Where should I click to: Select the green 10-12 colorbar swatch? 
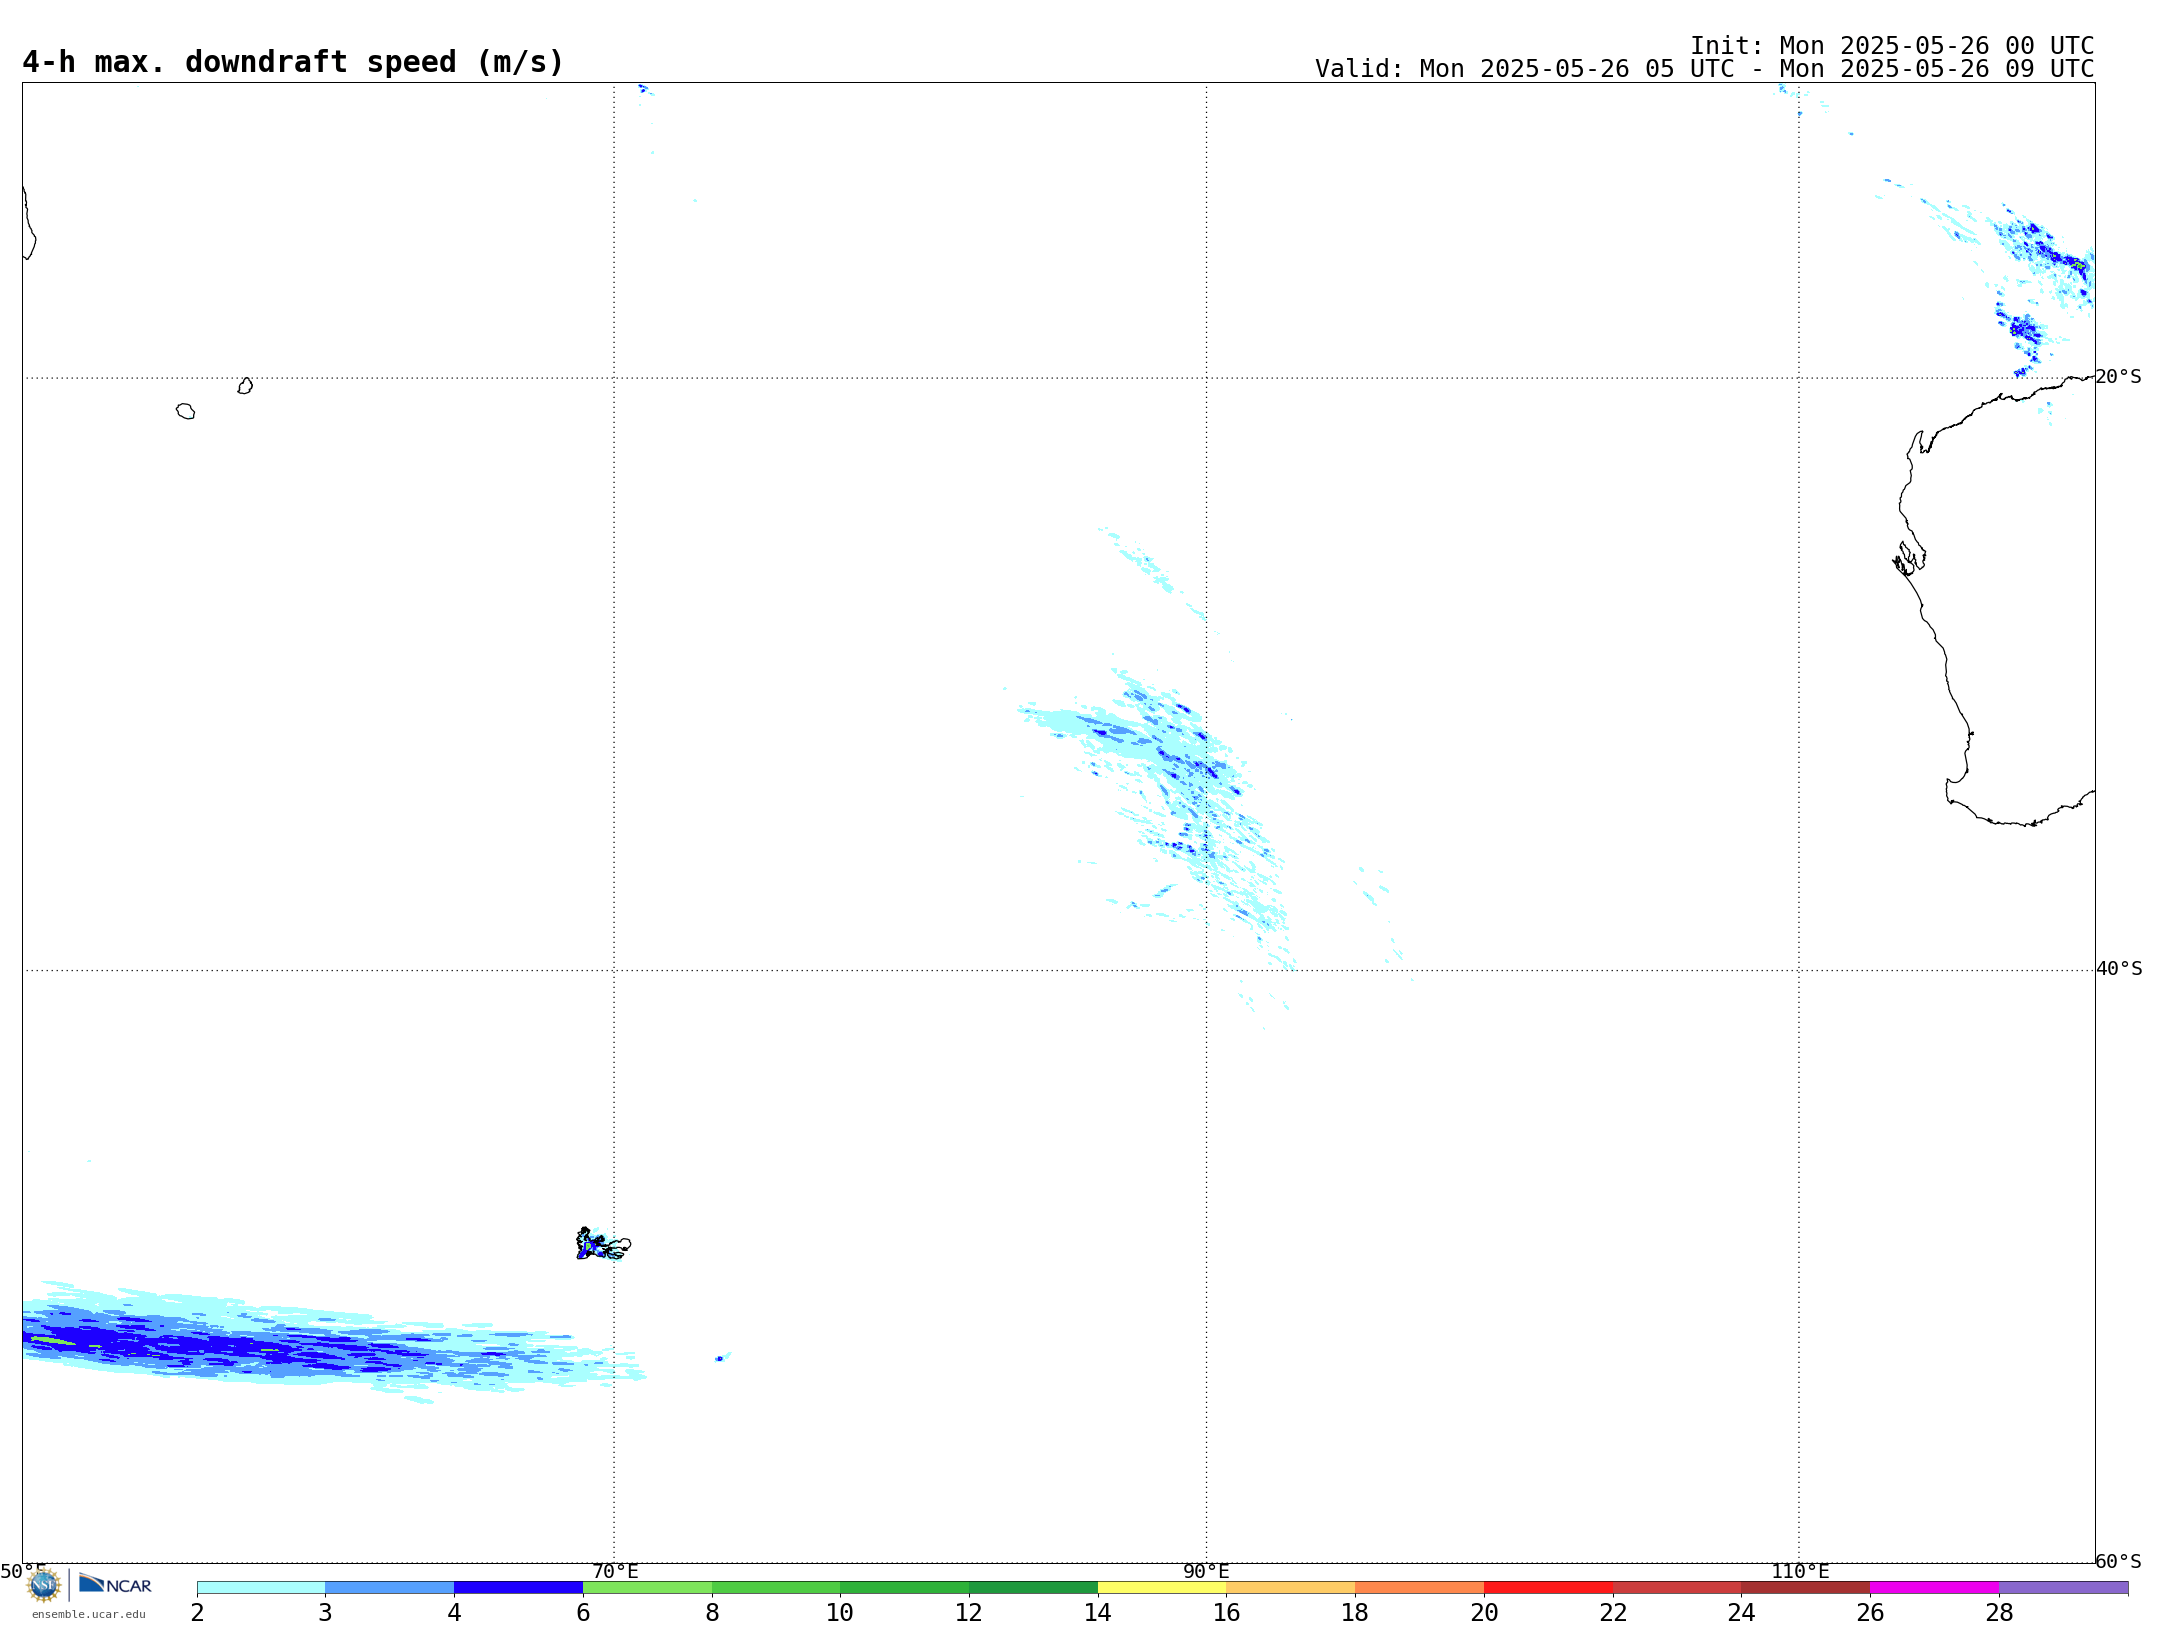click(905, 1588)
